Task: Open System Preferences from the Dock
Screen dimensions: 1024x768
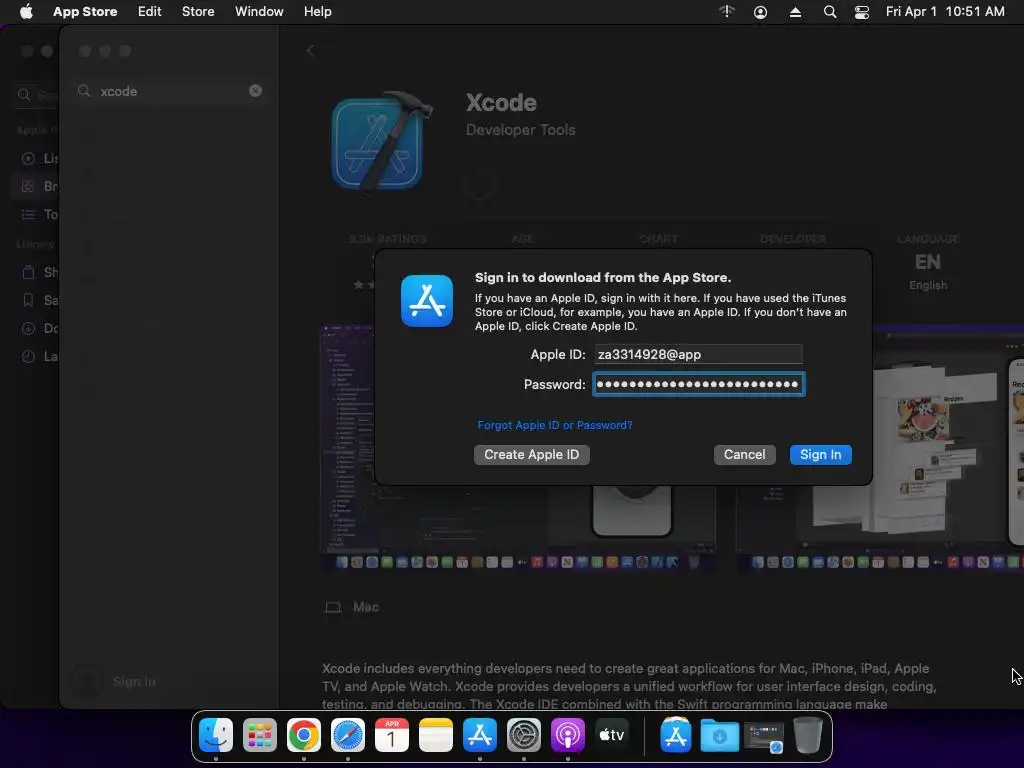Action: pyautogui.click(x=524, y=735)
